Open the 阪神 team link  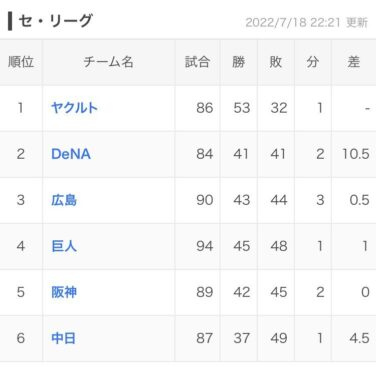(x=64, y=292)
